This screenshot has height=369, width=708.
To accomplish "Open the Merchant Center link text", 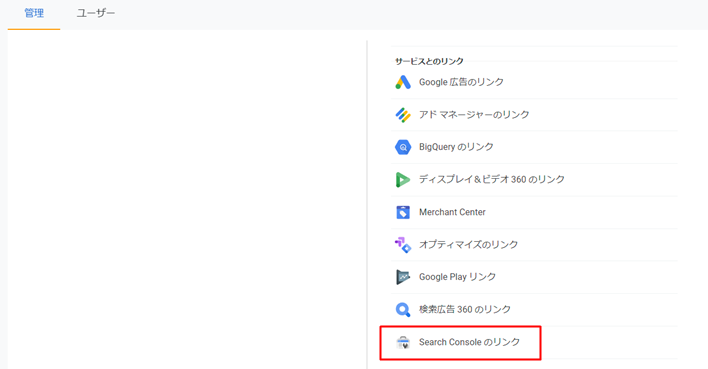I will click(x=452, y=212).
